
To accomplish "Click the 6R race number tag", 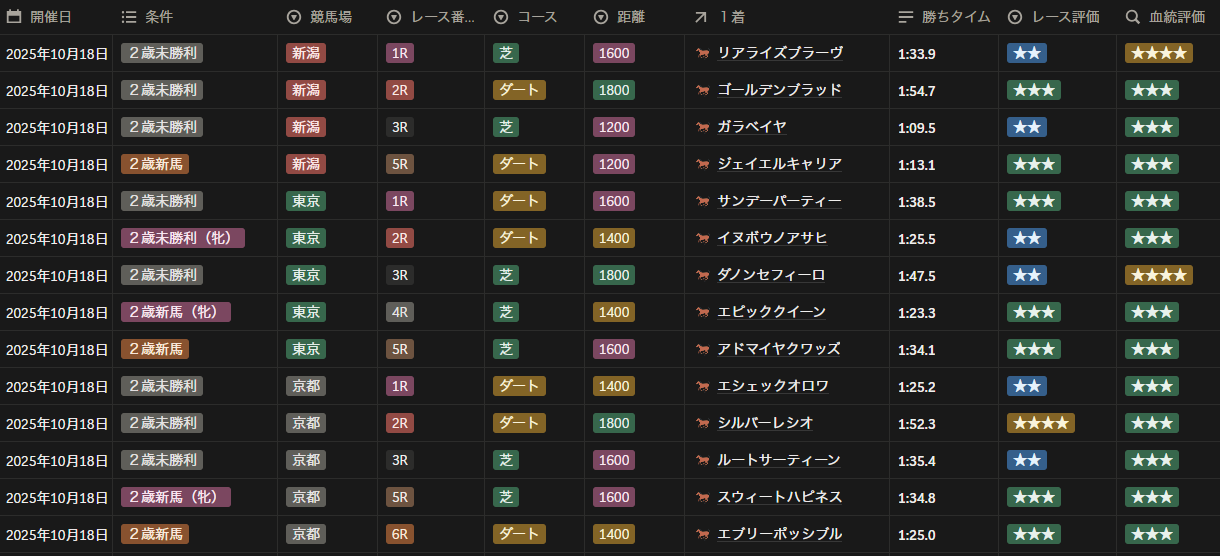I will pyautogui.click(x=399, y=534).
